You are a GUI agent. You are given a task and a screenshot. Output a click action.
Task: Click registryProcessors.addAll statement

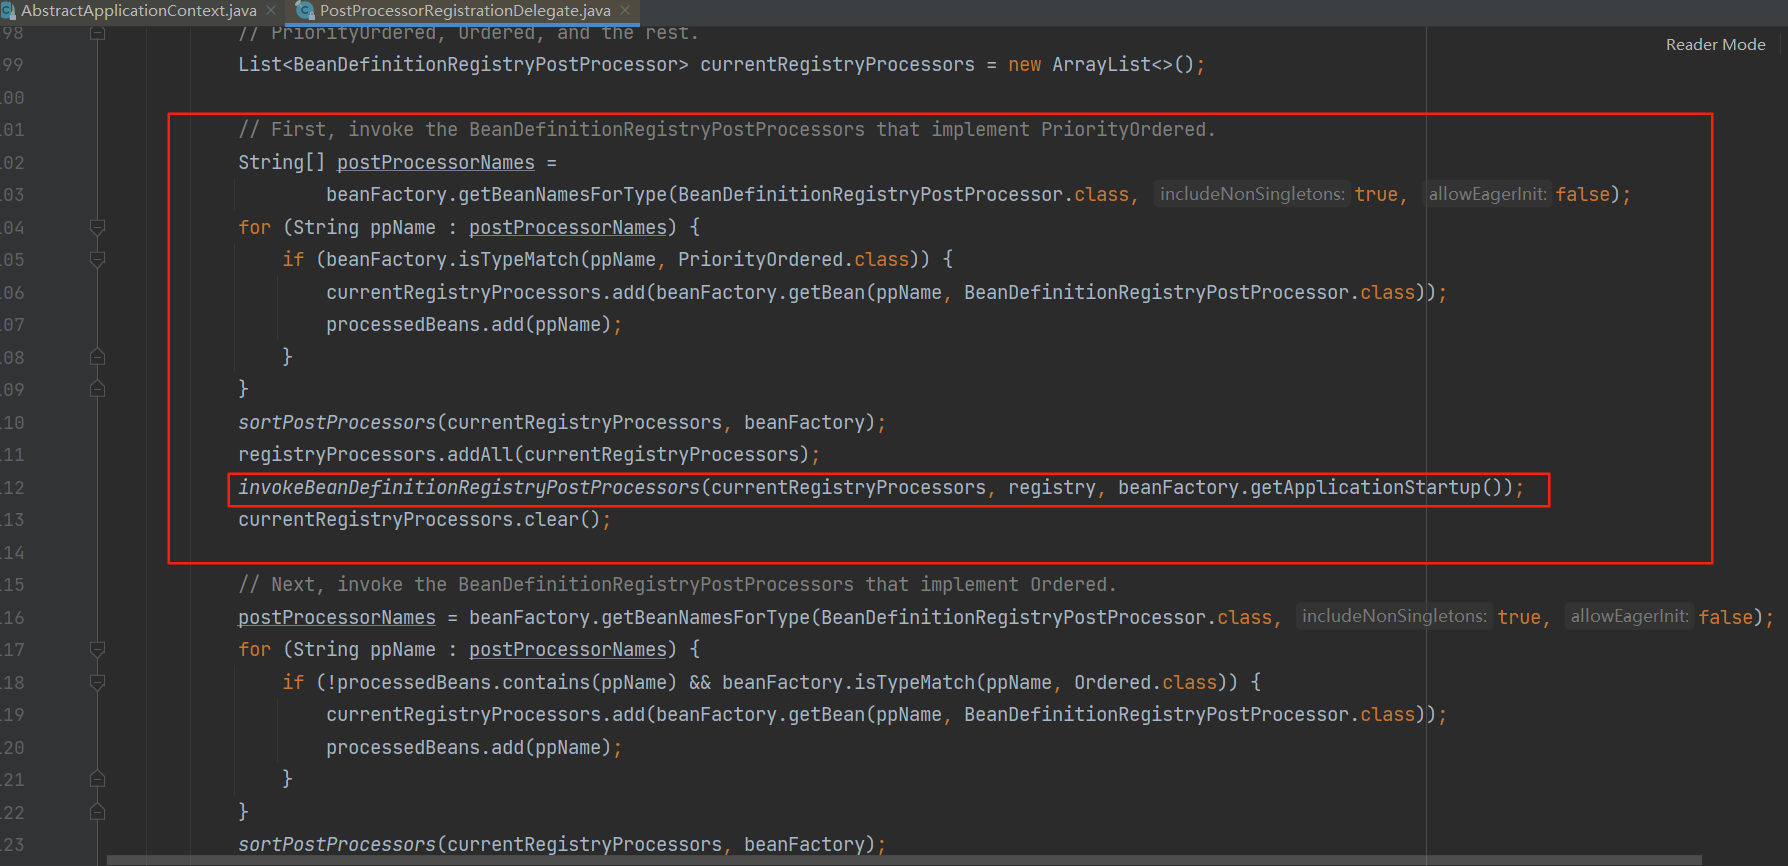(529, 455)
